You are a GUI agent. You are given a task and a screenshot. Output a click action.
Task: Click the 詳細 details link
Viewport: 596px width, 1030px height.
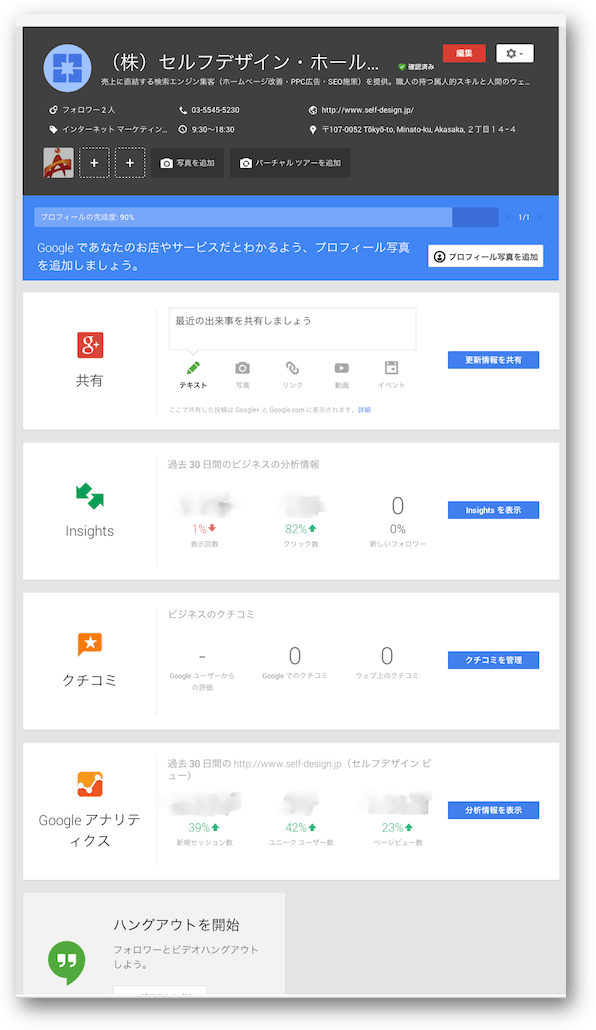pyautogui.click(x=365, y=409)
